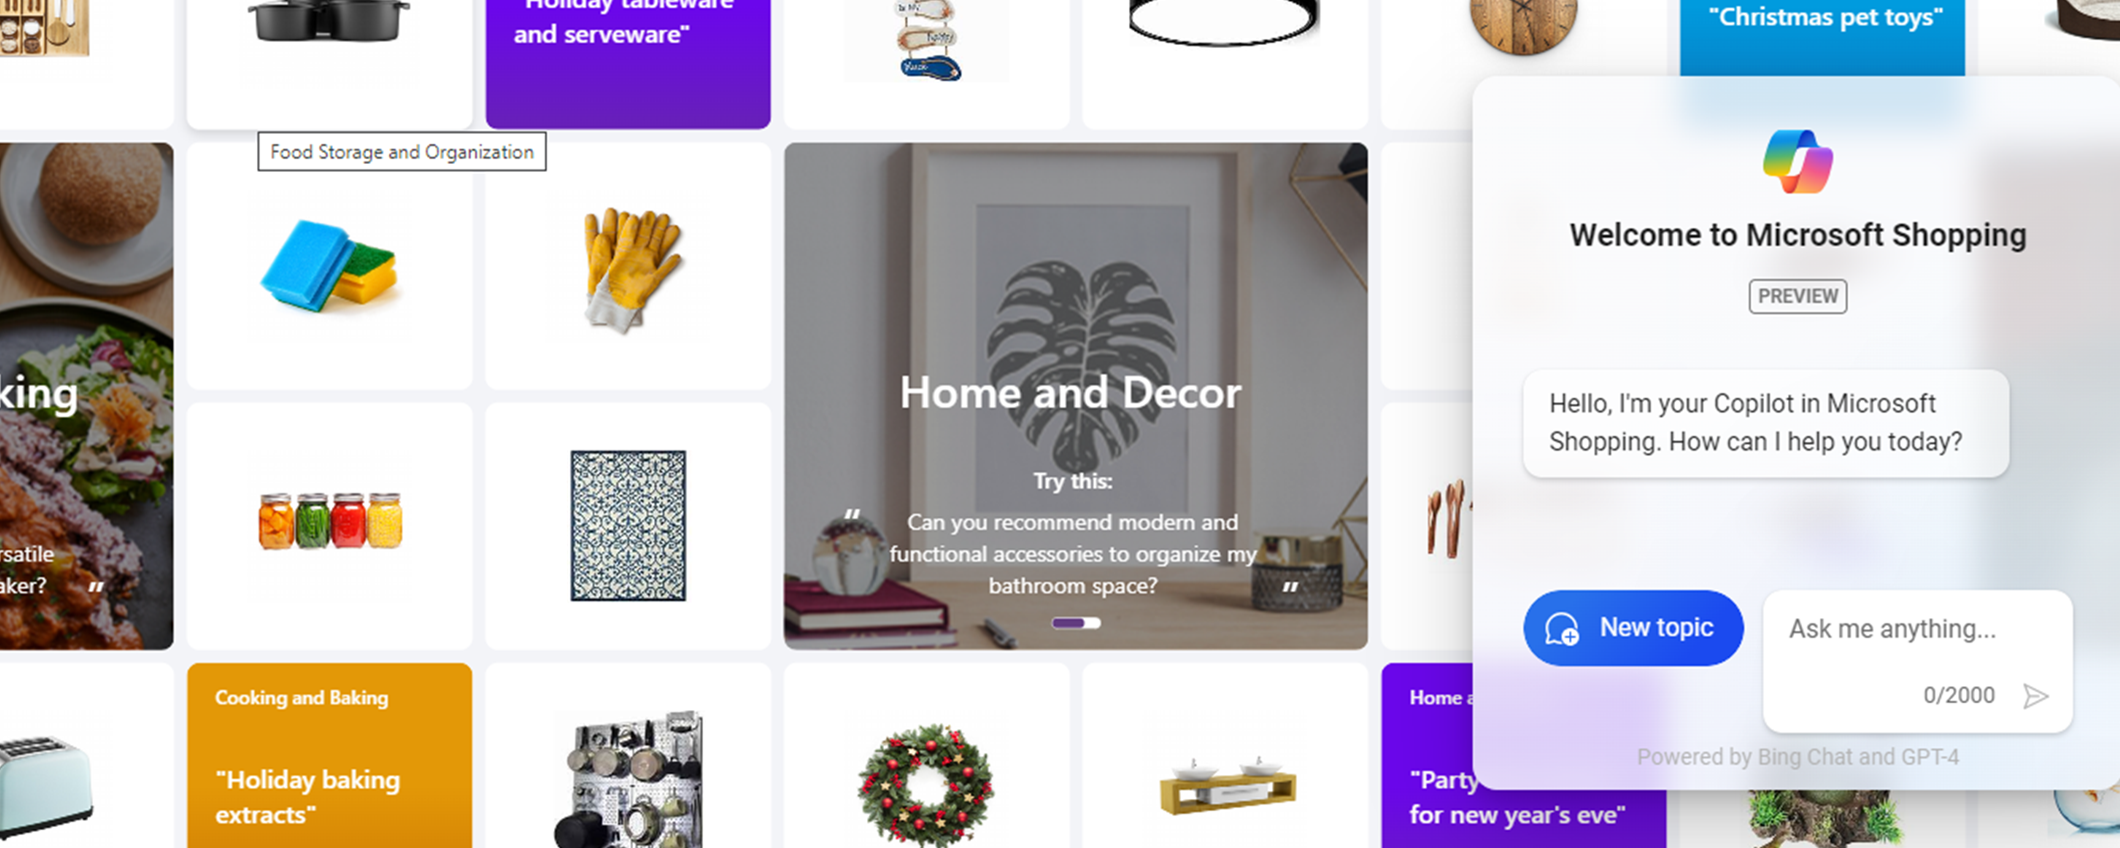Open the Christmas pet toys card

[x=1822, y=38]
